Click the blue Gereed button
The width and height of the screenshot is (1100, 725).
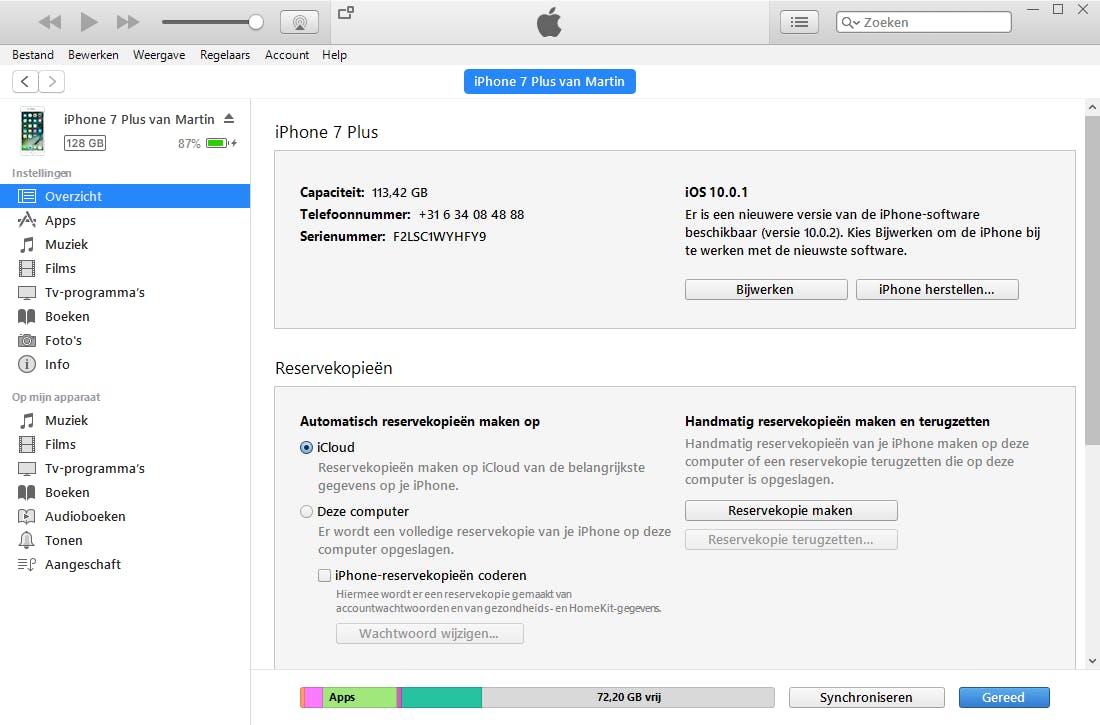click(x=1004, y=697)
